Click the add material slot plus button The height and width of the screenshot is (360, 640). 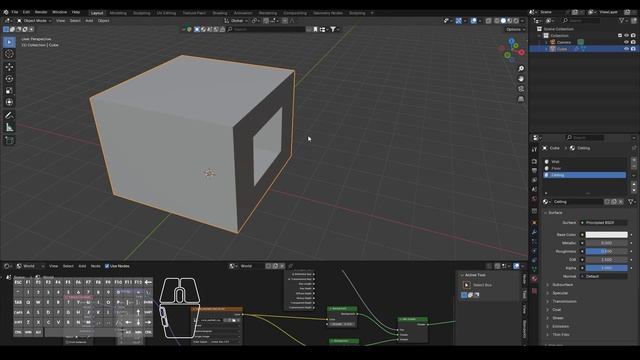tap(633, 160)
